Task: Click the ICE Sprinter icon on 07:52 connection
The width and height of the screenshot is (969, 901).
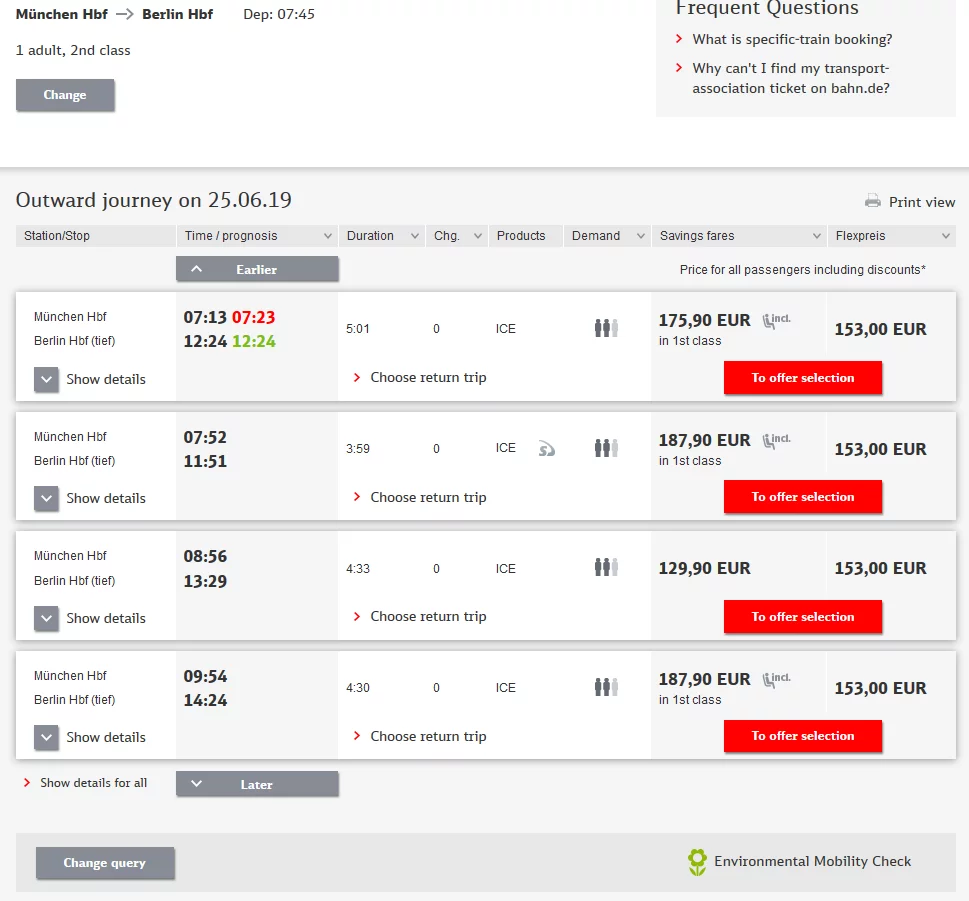Action: coord(546,449)
